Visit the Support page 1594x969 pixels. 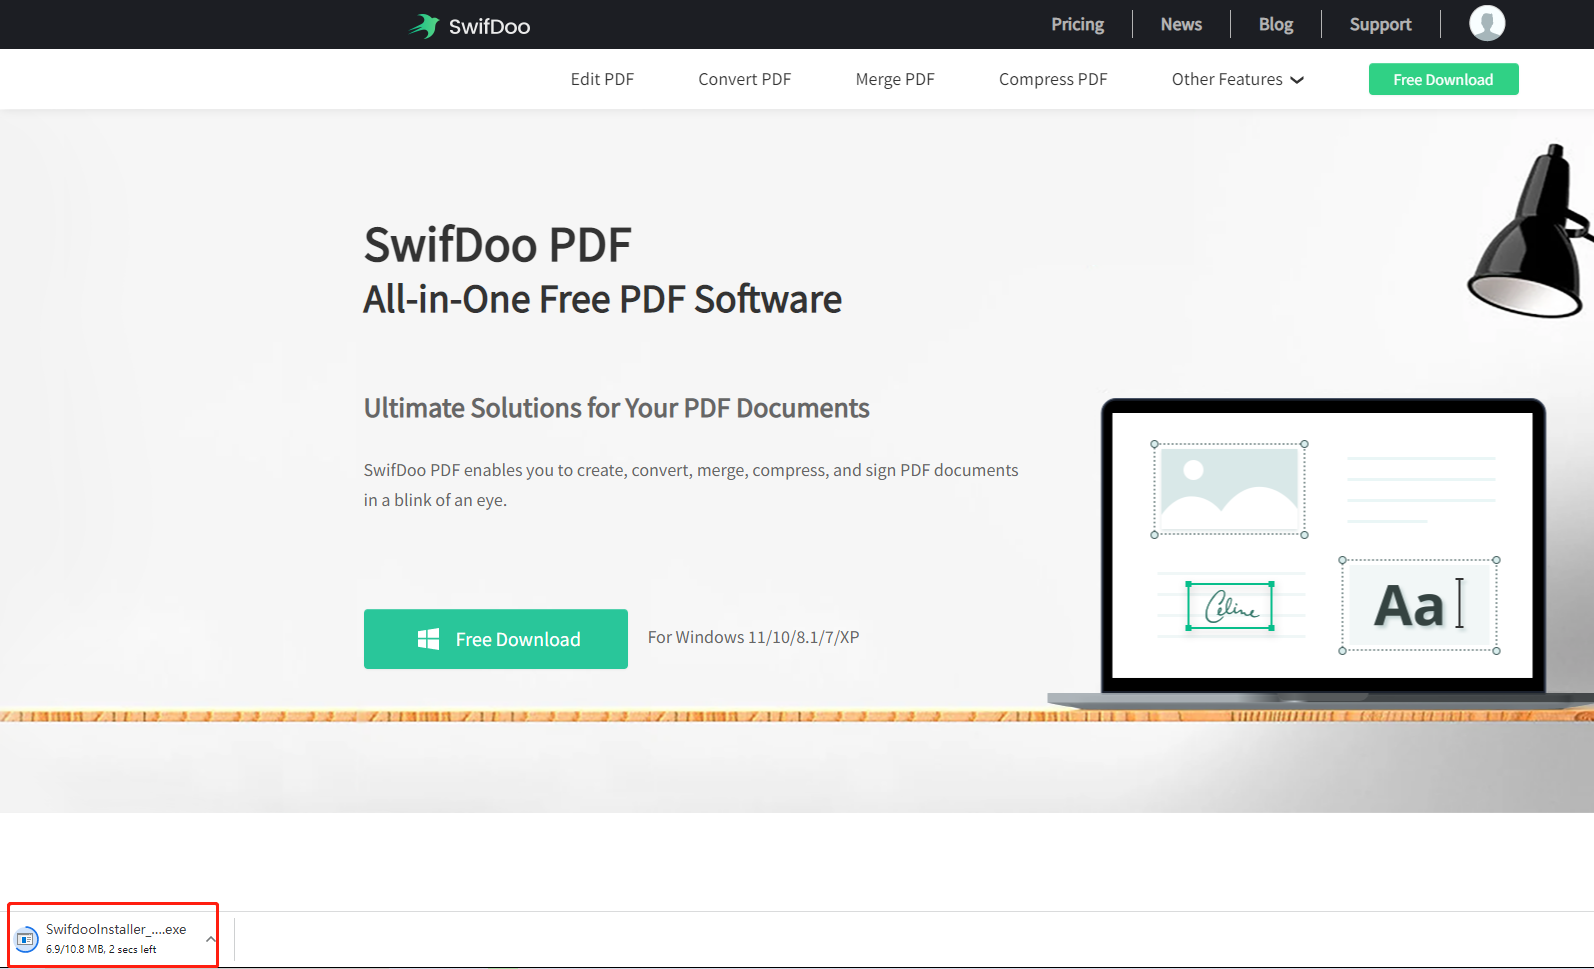(x=1380, y=24)
